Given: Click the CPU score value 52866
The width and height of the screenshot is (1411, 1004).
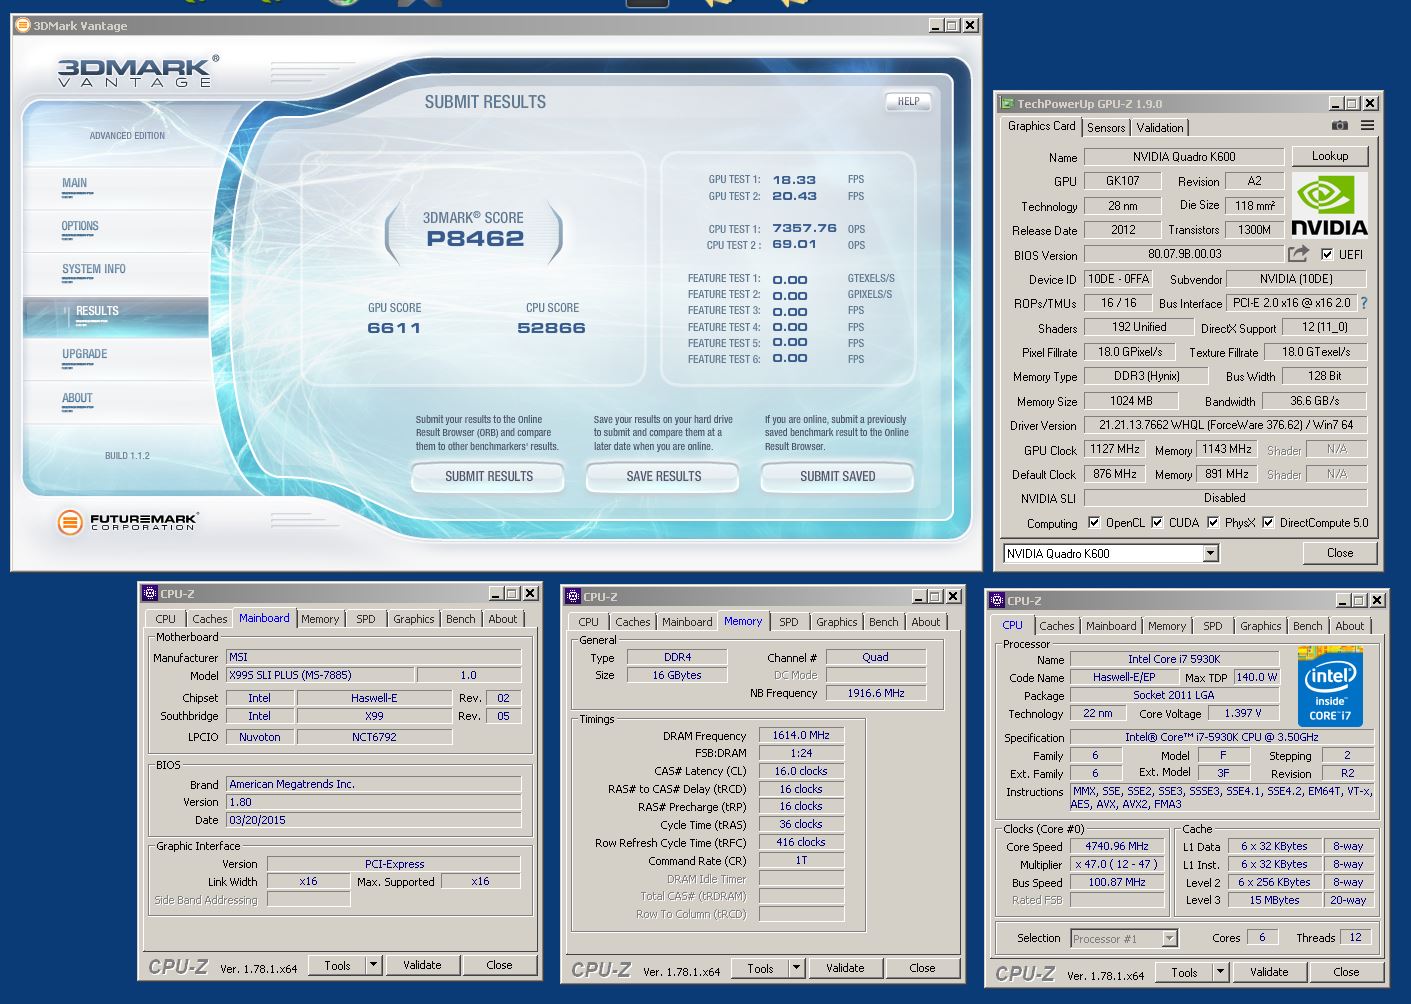Looking at the screenshot, I should (x=551, y=328).
